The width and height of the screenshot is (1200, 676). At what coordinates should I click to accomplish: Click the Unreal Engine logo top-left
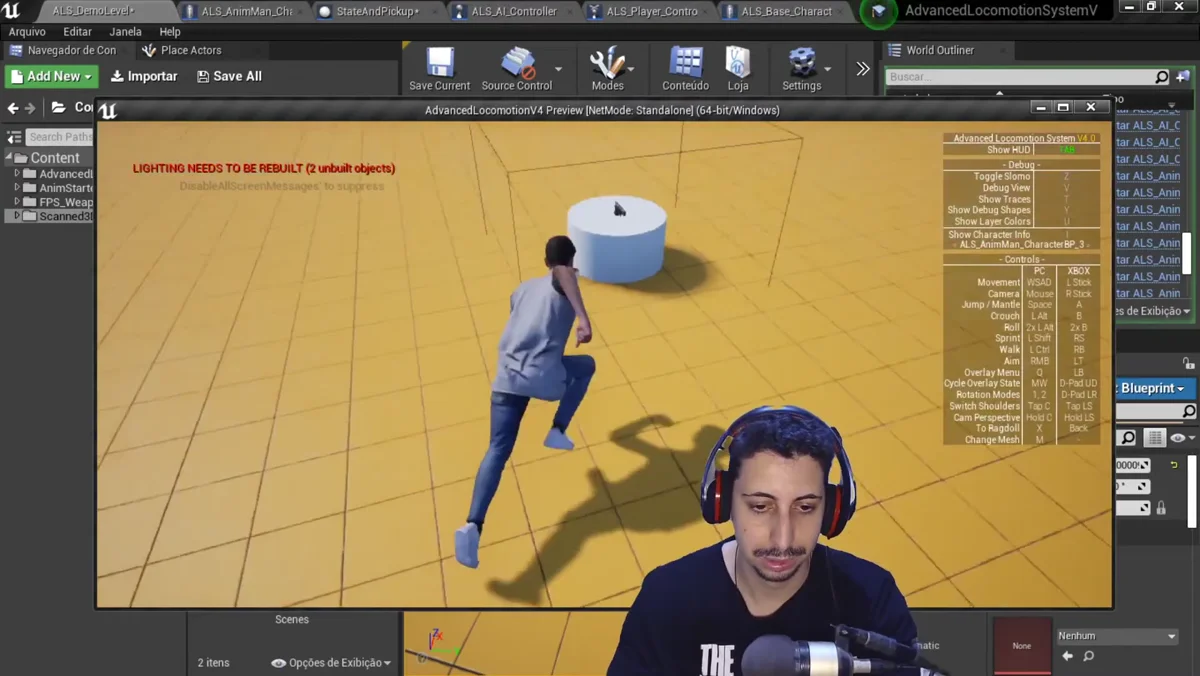coord(11,11)
